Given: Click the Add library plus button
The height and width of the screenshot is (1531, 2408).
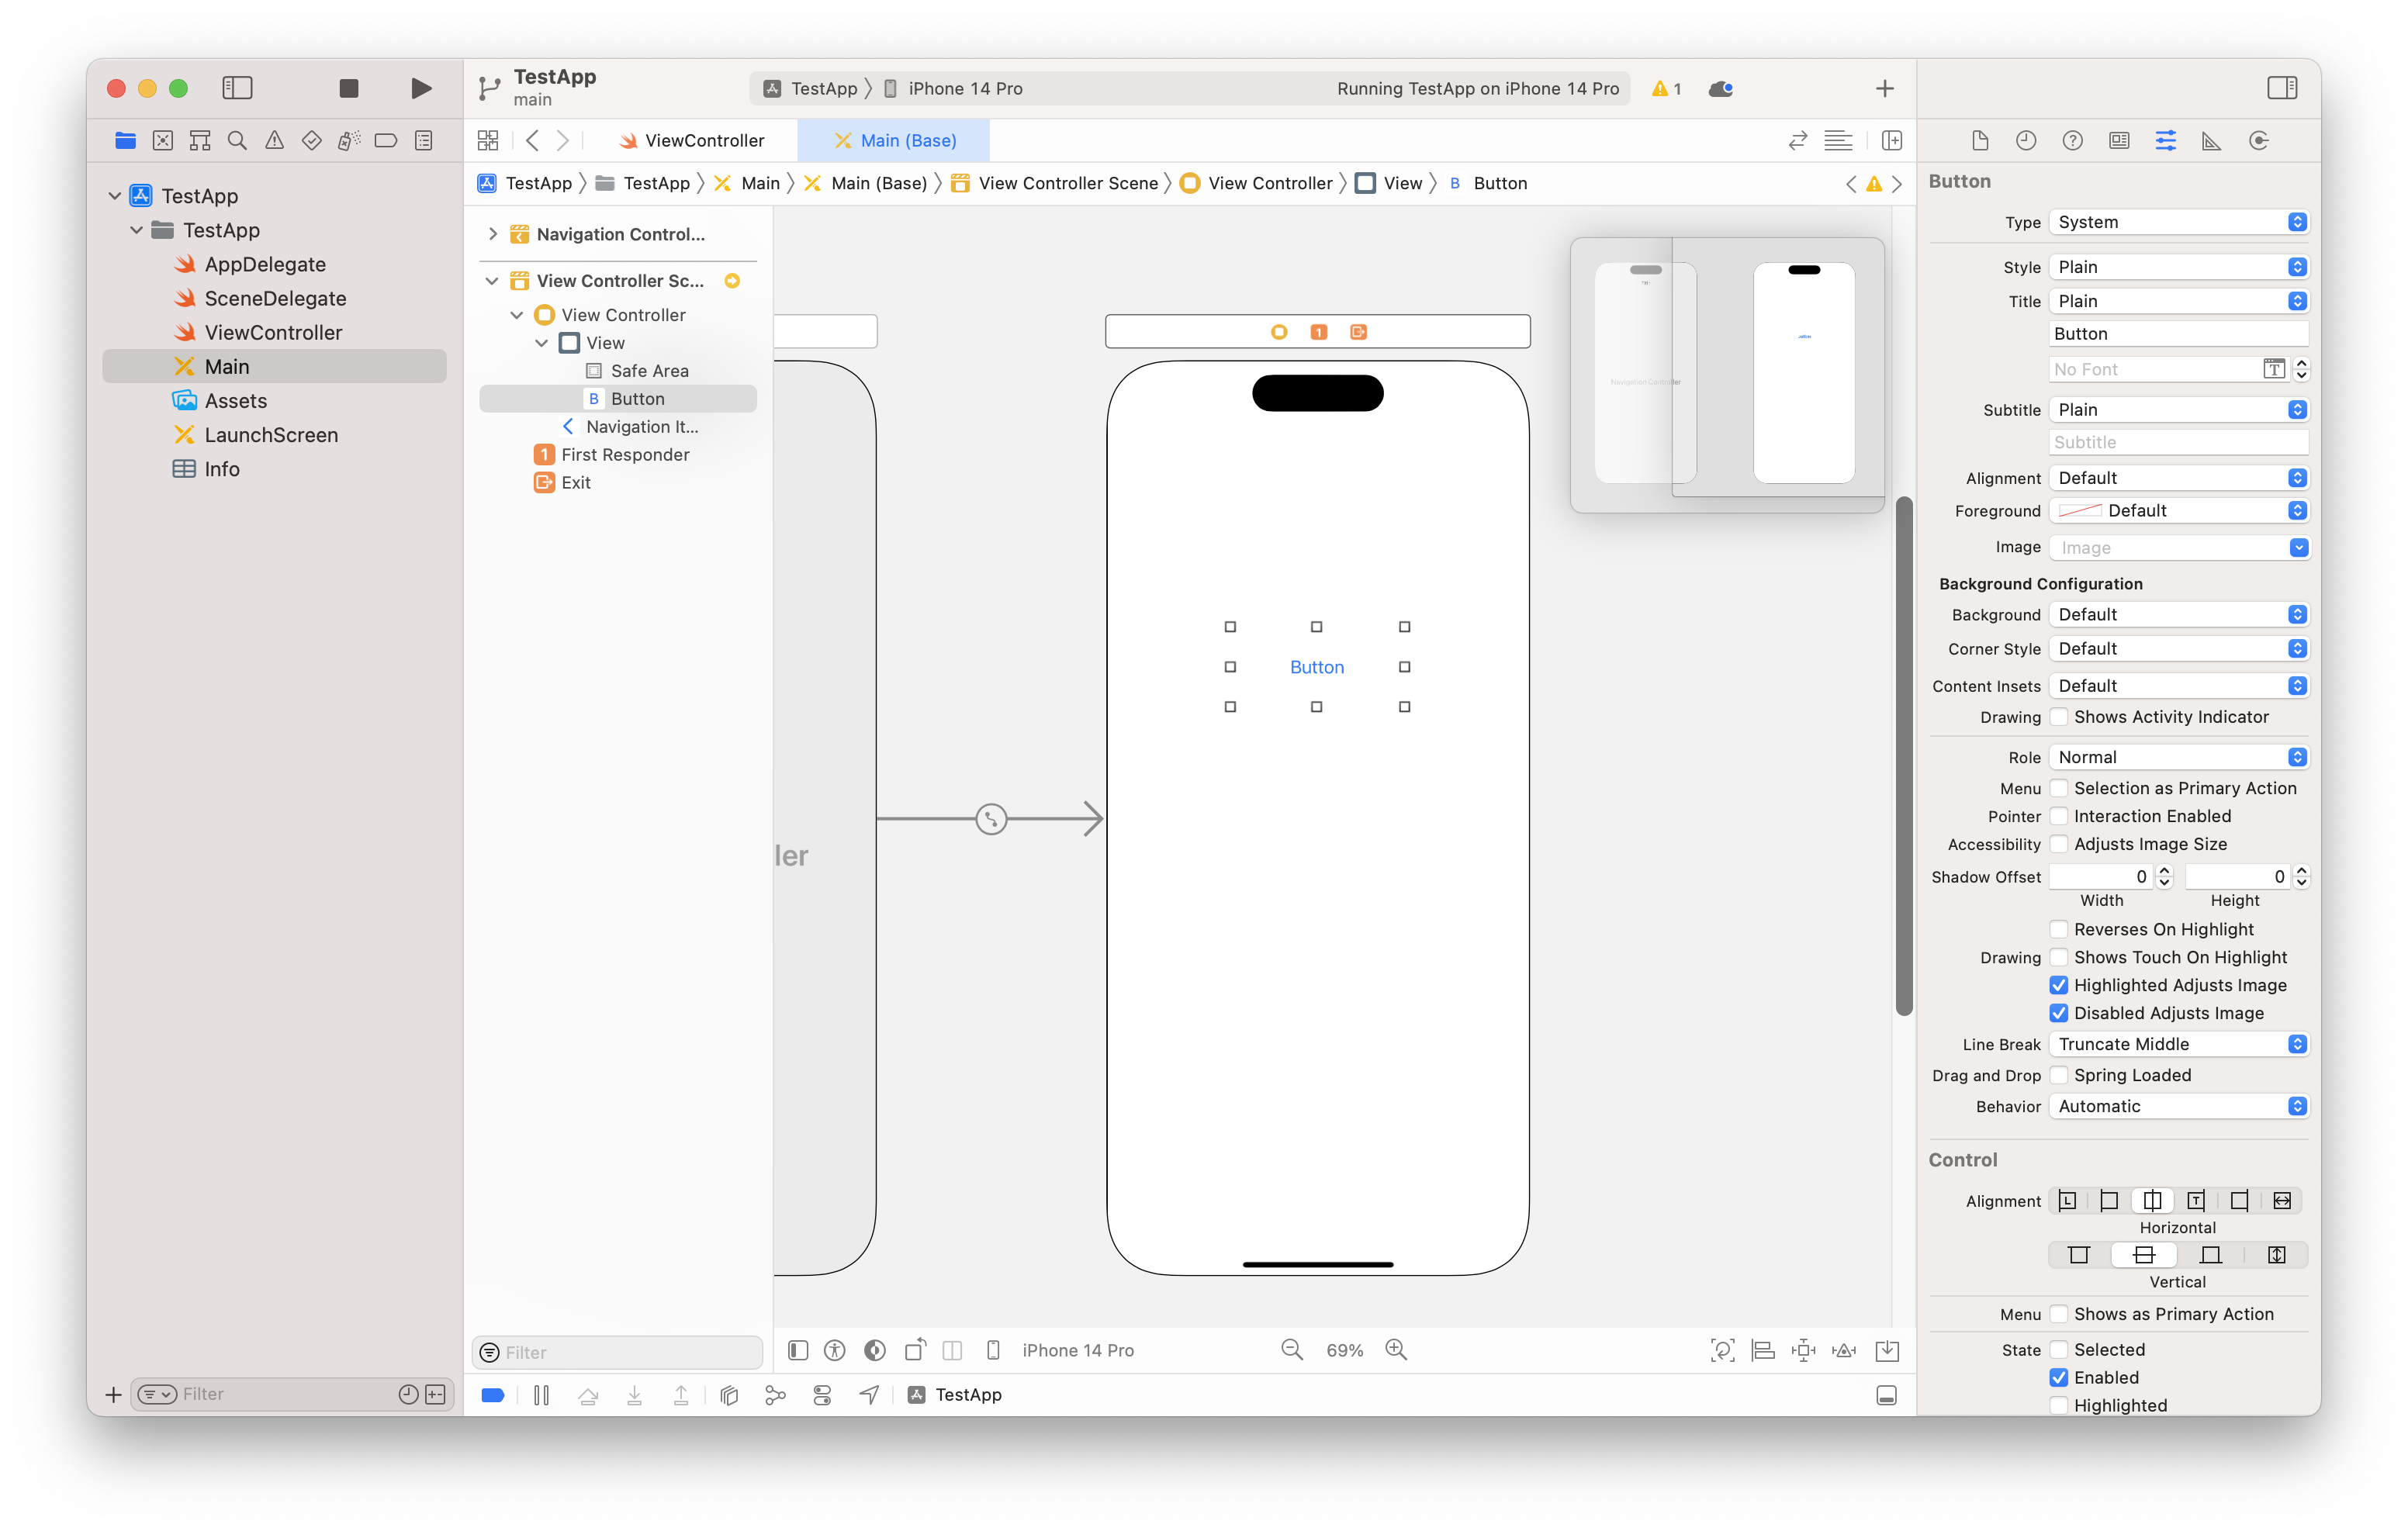Looking at the screenshot, I should pos(1884,88).
